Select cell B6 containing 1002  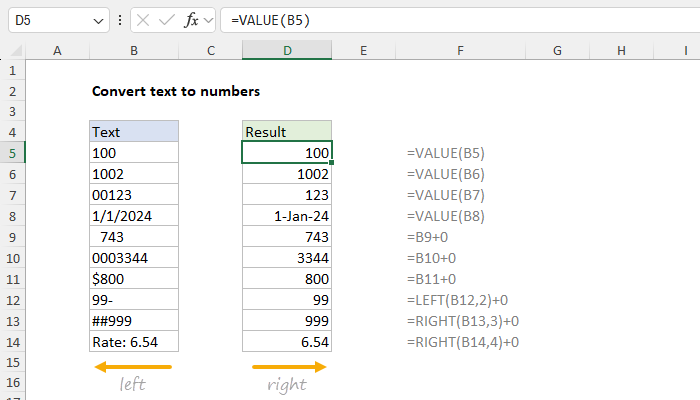(x=134, y=174)
